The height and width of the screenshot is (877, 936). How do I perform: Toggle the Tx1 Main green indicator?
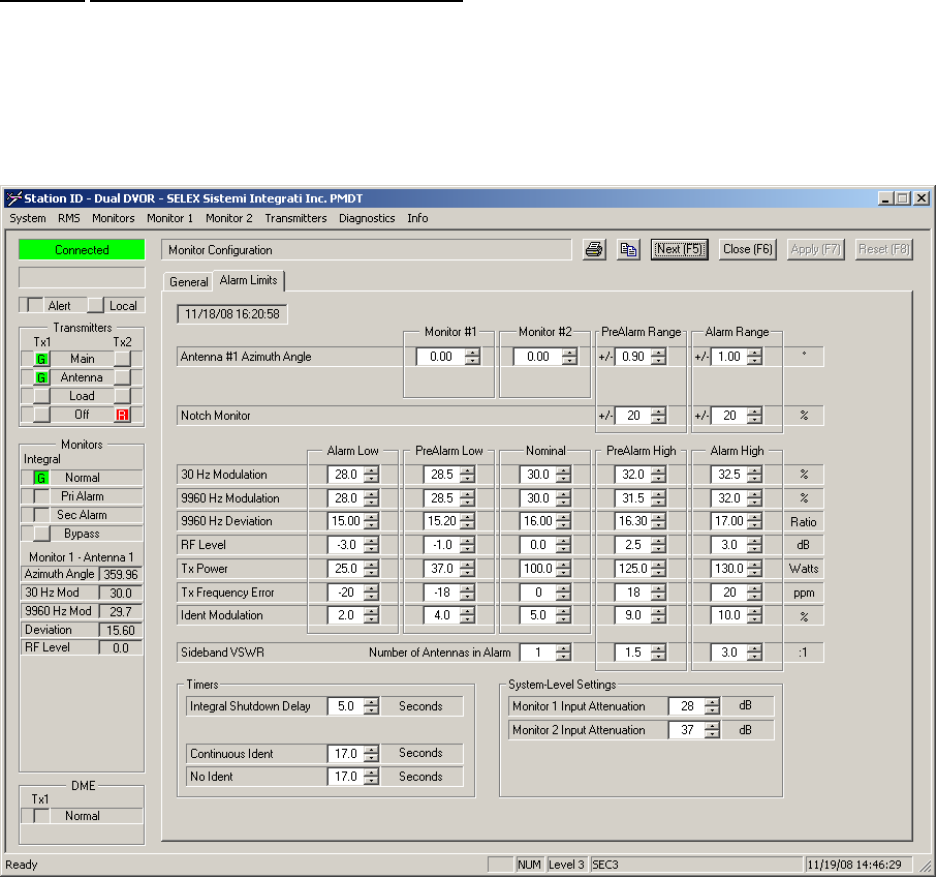pyautogui.click(x=41, y=359)
